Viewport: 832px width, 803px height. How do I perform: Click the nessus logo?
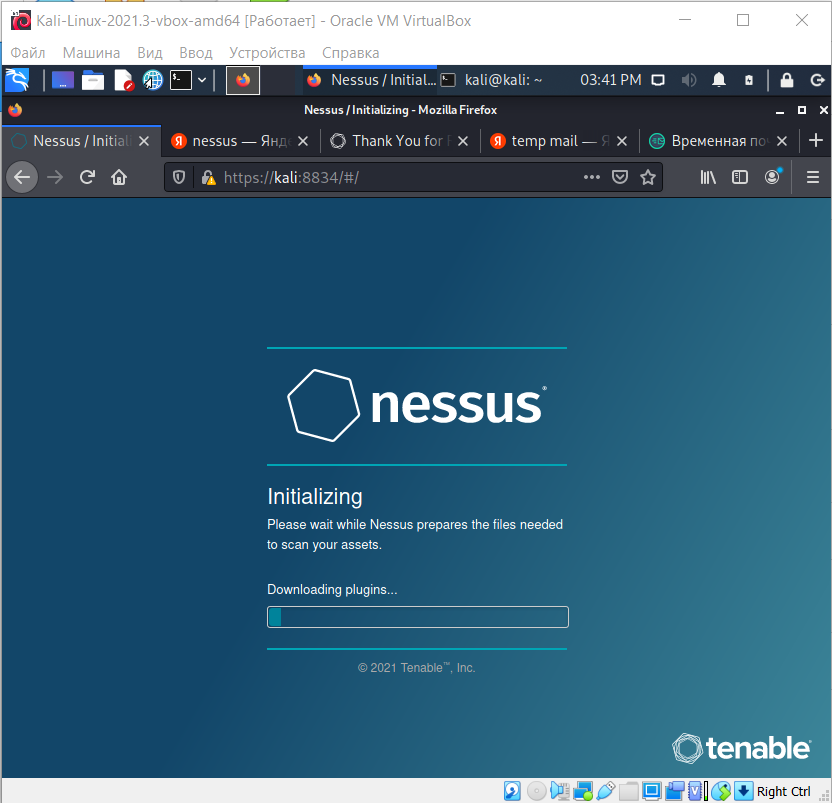click(x=417, y=405)
